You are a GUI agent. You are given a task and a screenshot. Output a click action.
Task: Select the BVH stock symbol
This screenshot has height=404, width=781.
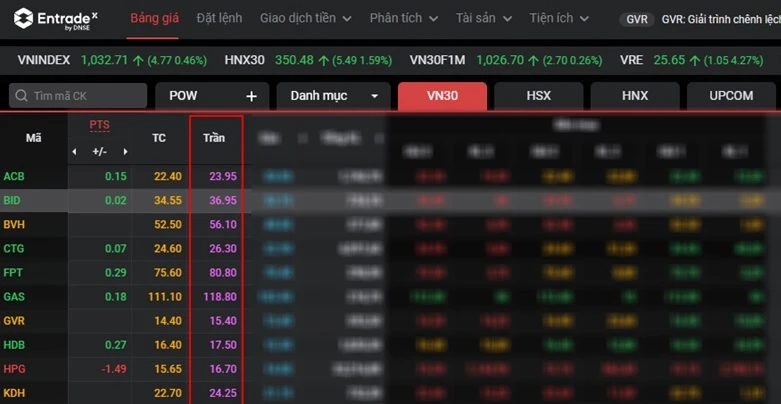pos(14,224)
